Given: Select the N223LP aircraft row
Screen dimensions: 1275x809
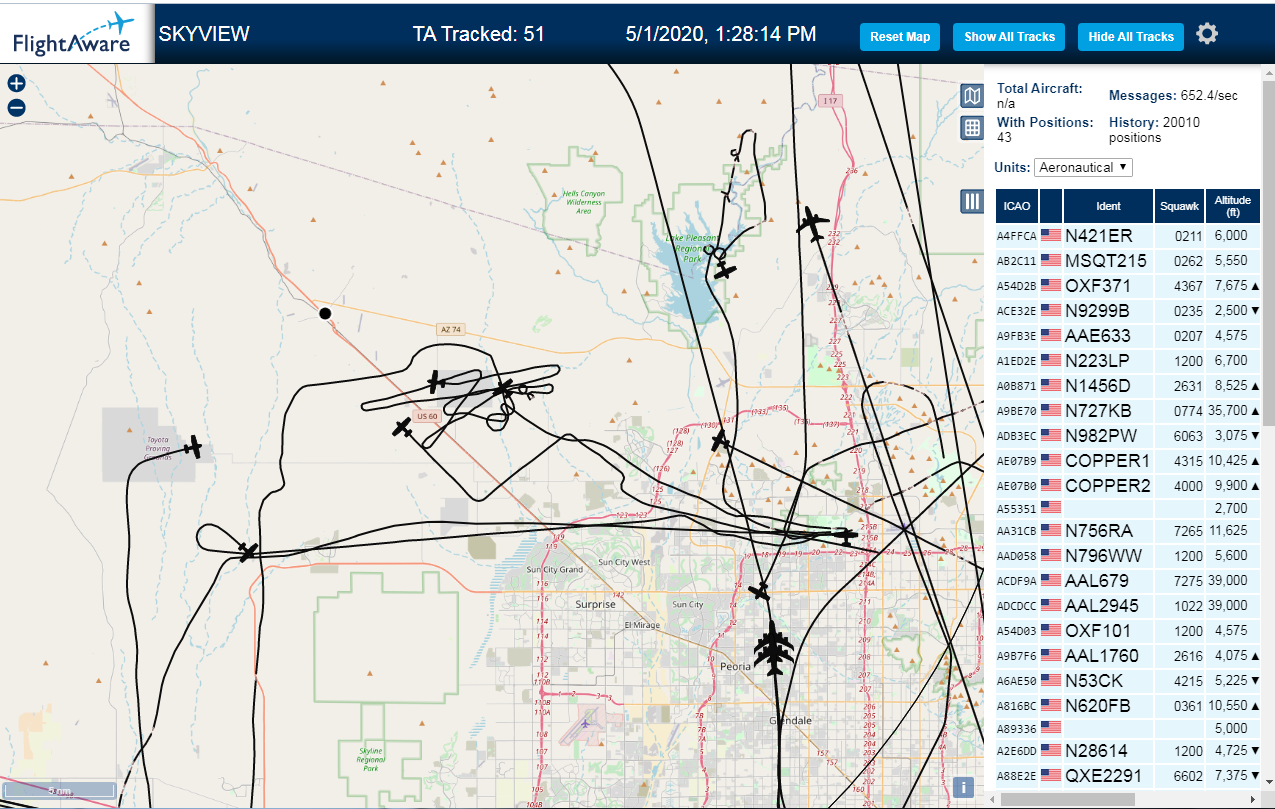Looking at the screenshot, I should pyautogui.click(x=1128, y=361).
